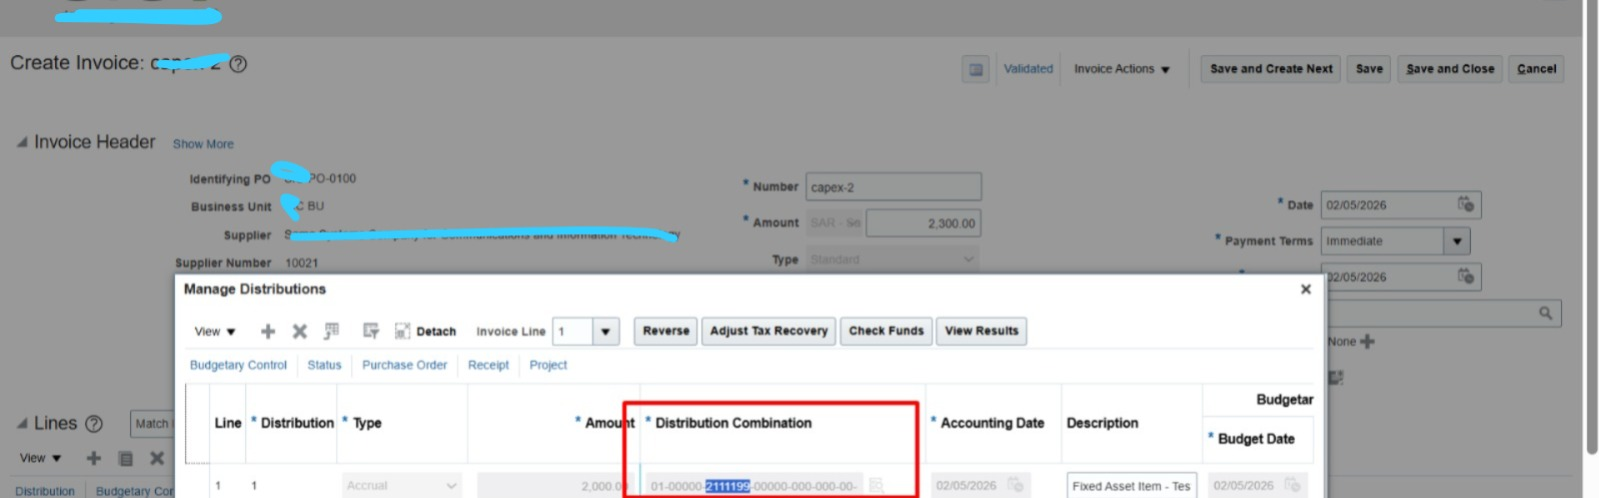Open the calendar icon below Payment Terms

(x=1465, y=276)
